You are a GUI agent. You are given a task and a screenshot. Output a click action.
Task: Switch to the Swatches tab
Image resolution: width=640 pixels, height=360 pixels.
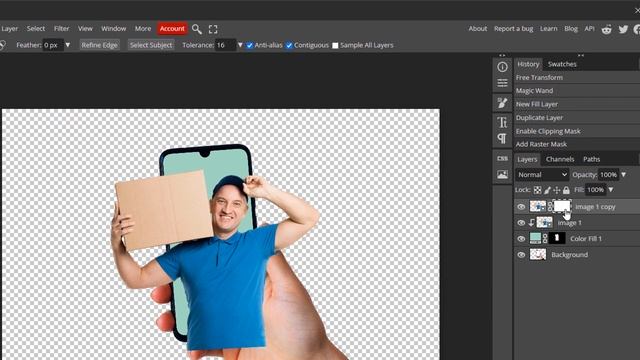pos(562,64)
